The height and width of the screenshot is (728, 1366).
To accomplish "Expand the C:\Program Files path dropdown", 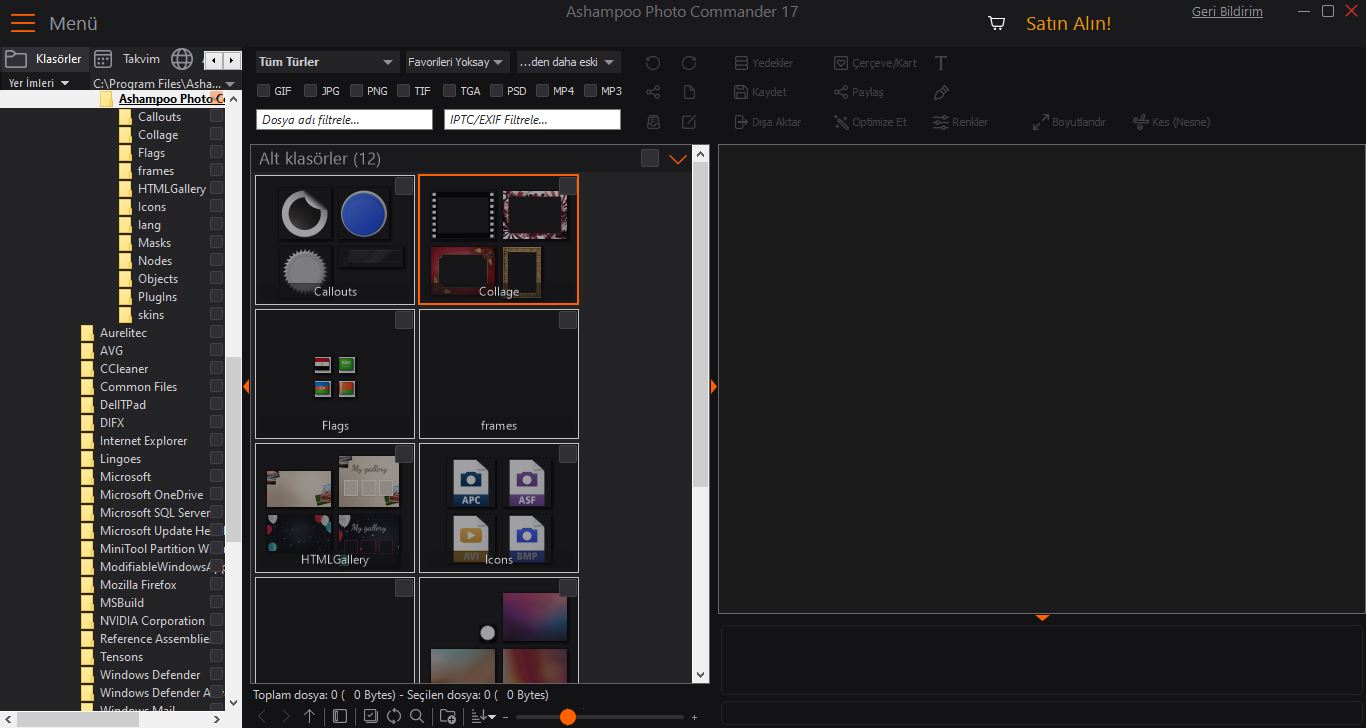I will (x=231, y=84).
